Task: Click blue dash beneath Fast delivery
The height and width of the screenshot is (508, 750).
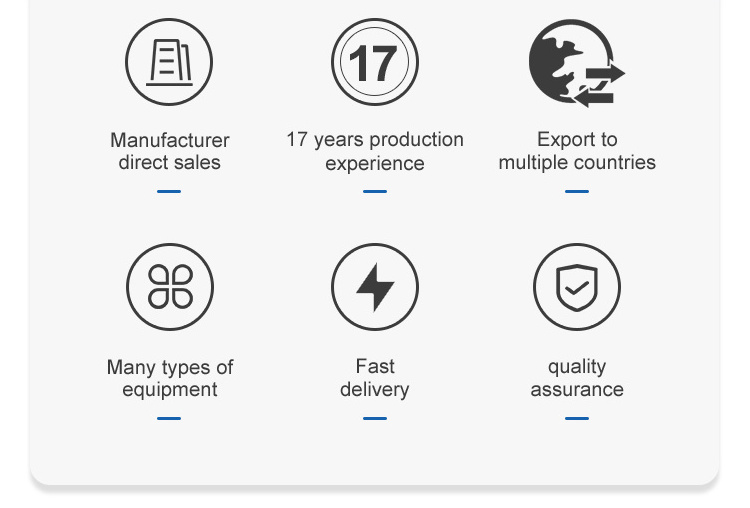Action: click(375, 418)
